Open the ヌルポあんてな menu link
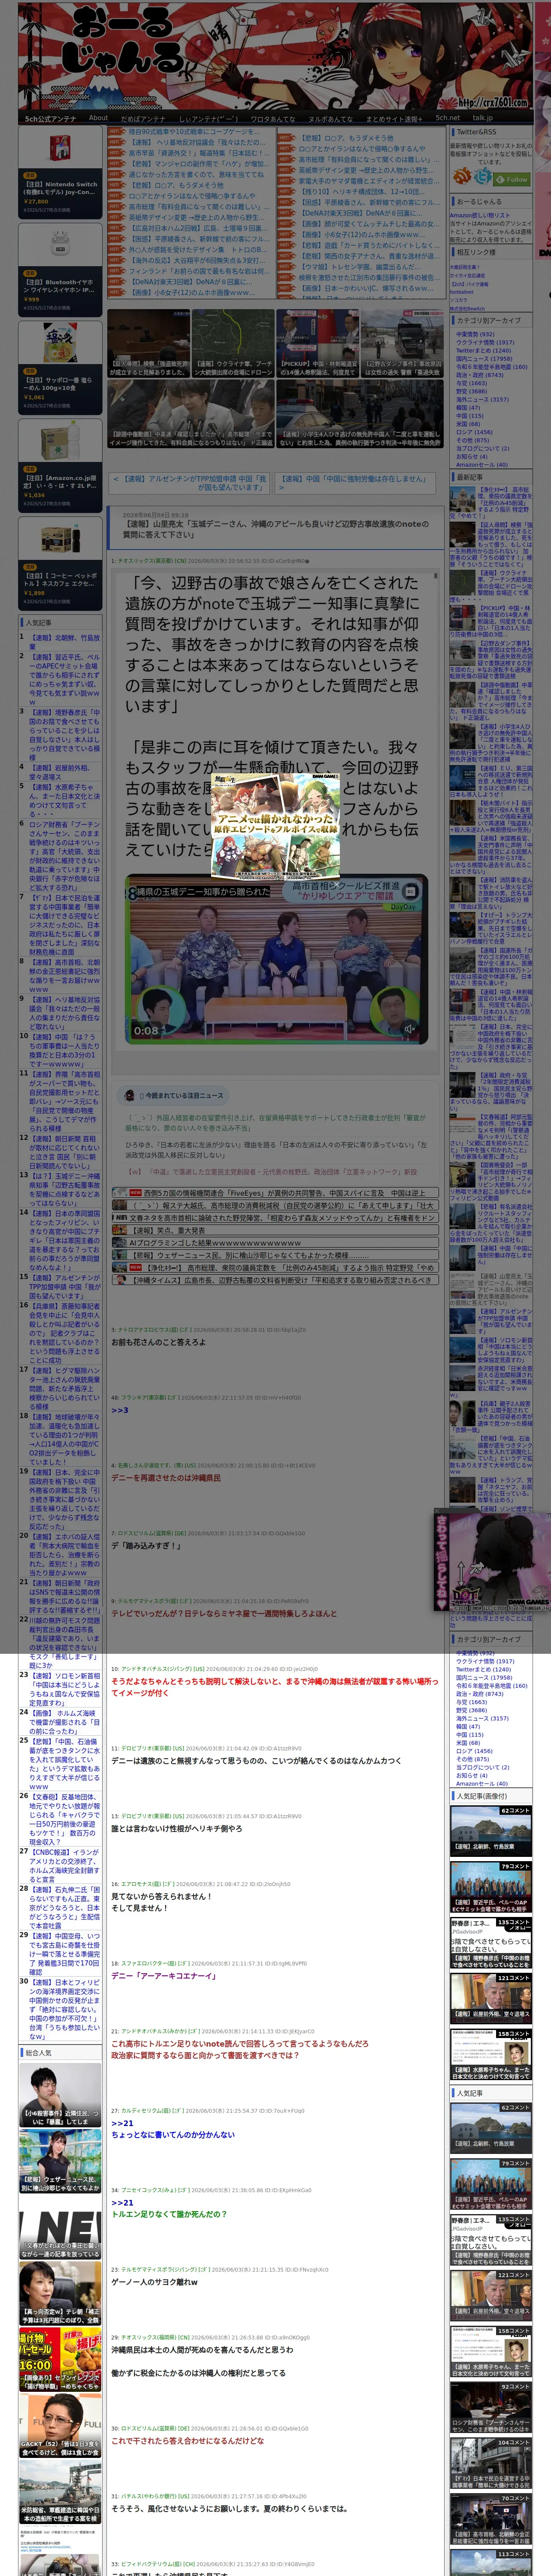The image size is (551, 2576). (x=330, y=118)
